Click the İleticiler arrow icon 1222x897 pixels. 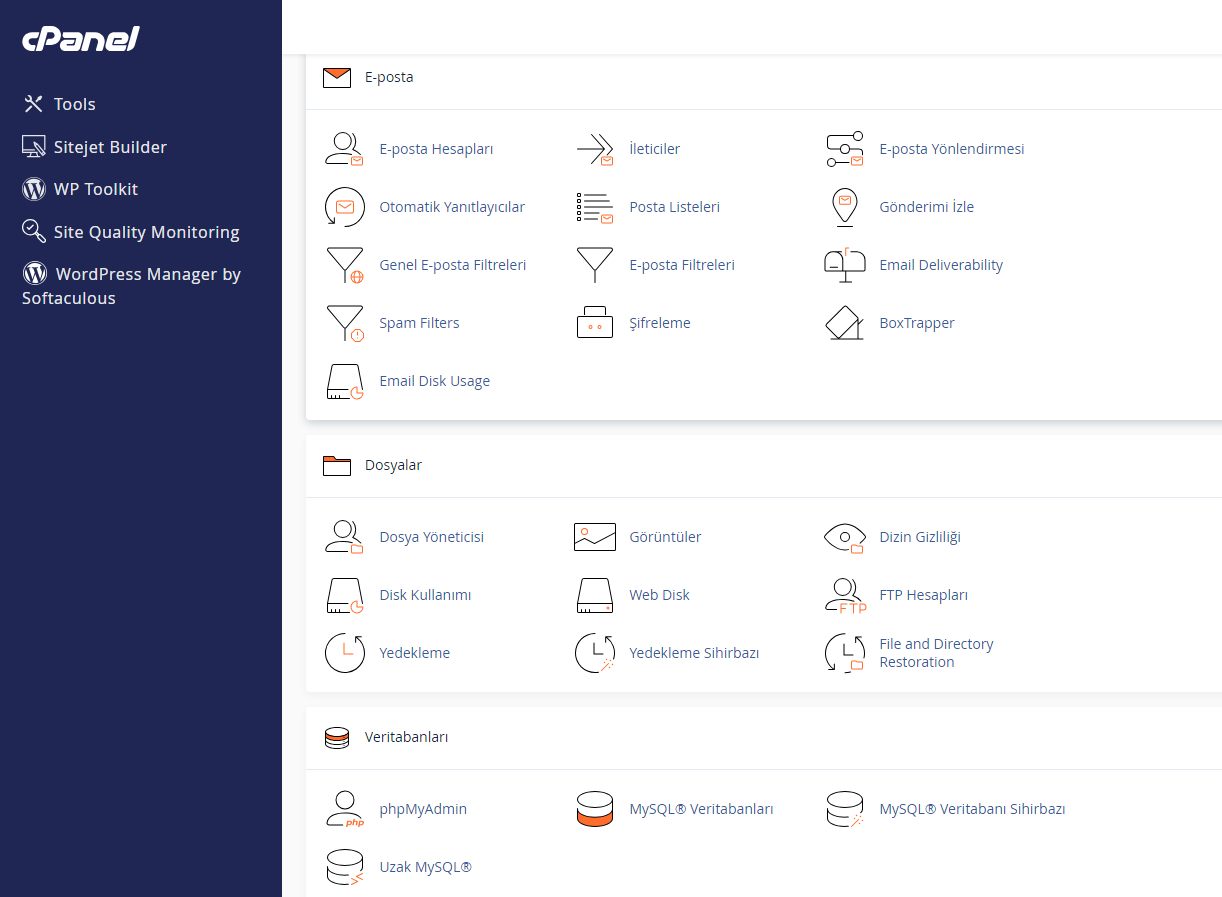[x=595, y=149]
